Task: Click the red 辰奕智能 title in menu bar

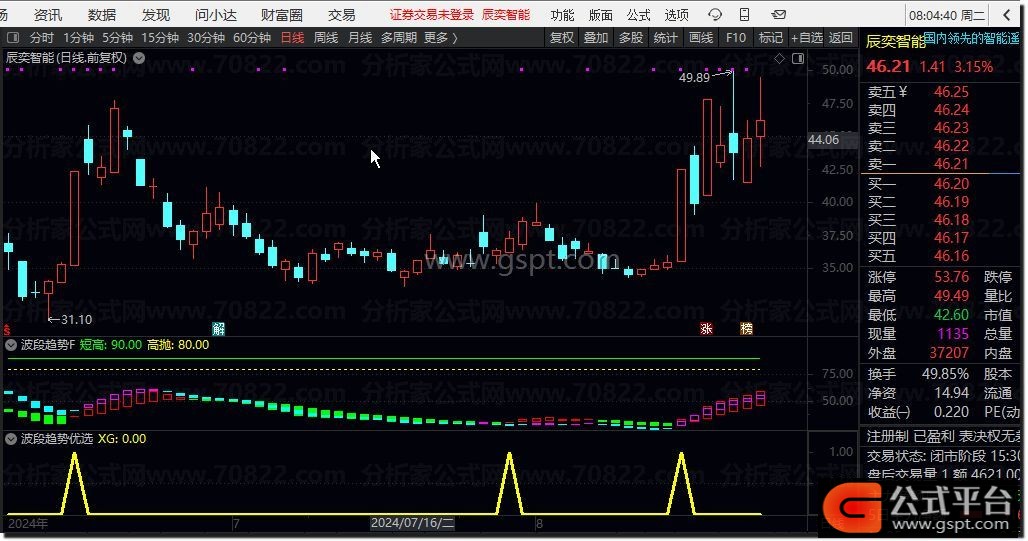Action: 505,14
